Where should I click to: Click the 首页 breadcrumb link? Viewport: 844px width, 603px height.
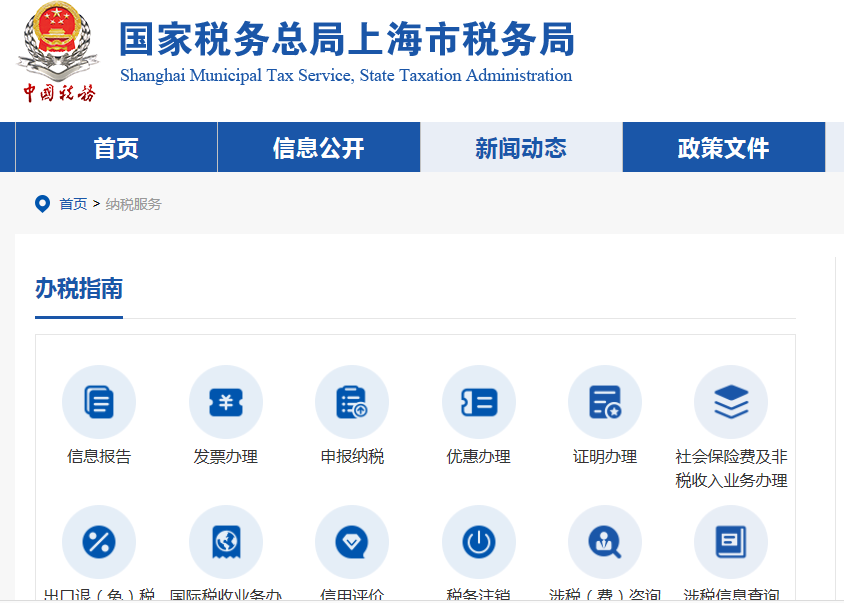click(72, 204)
